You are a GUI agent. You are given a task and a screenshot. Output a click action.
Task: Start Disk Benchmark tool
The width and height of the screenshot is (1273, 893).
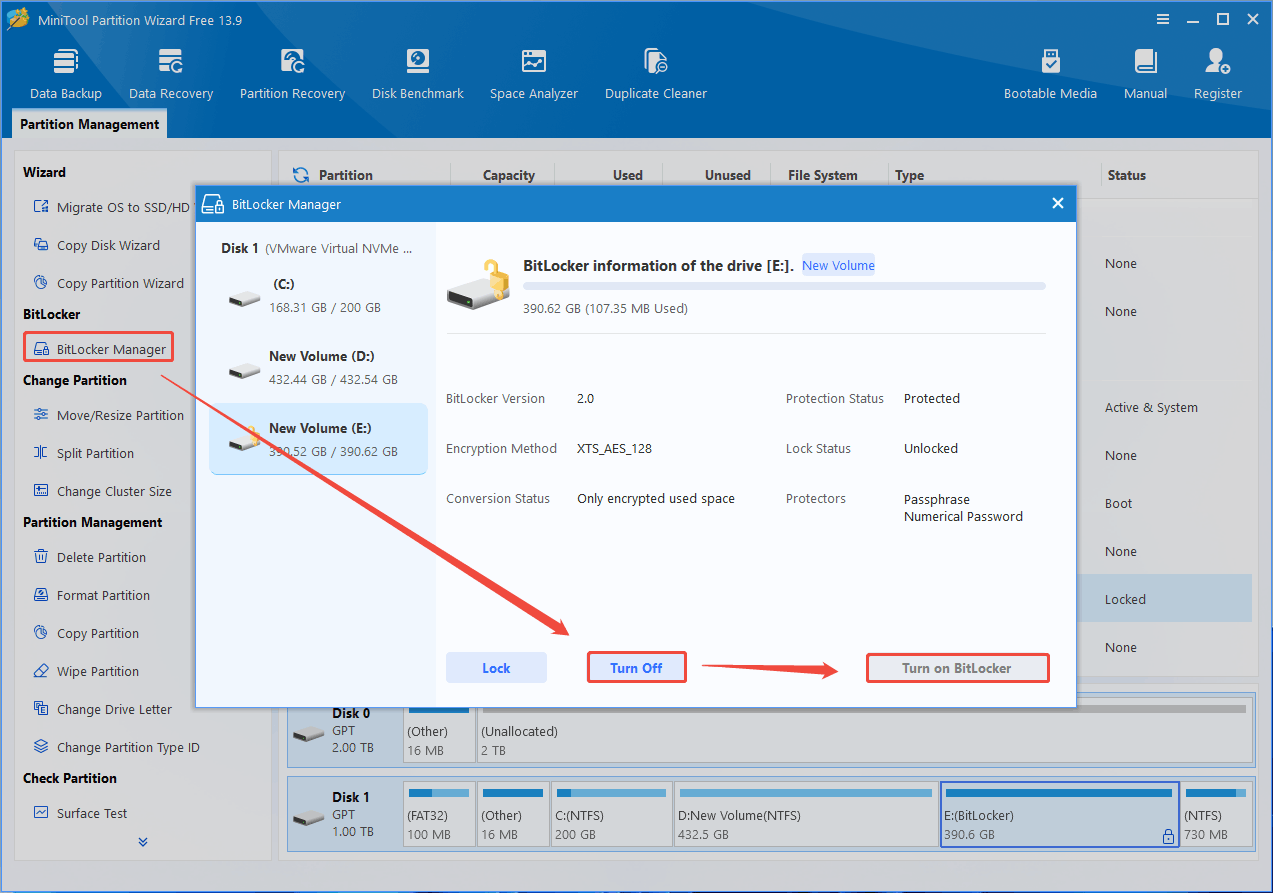point(418,74)
